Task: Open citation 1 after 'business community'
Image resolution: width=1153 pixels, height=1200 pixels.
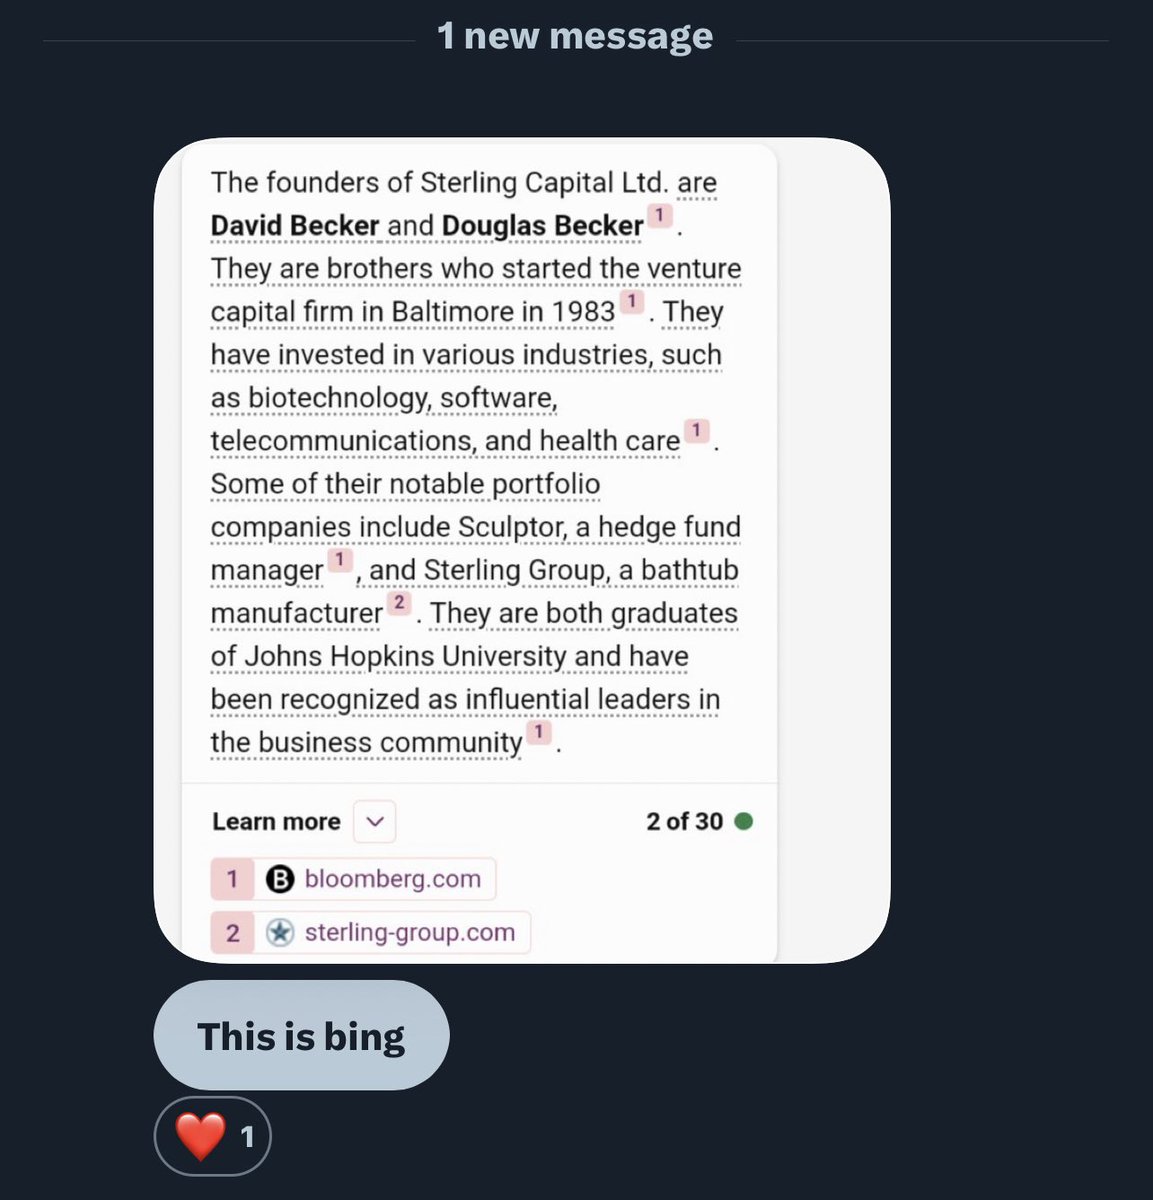Action: click(538, 733)
